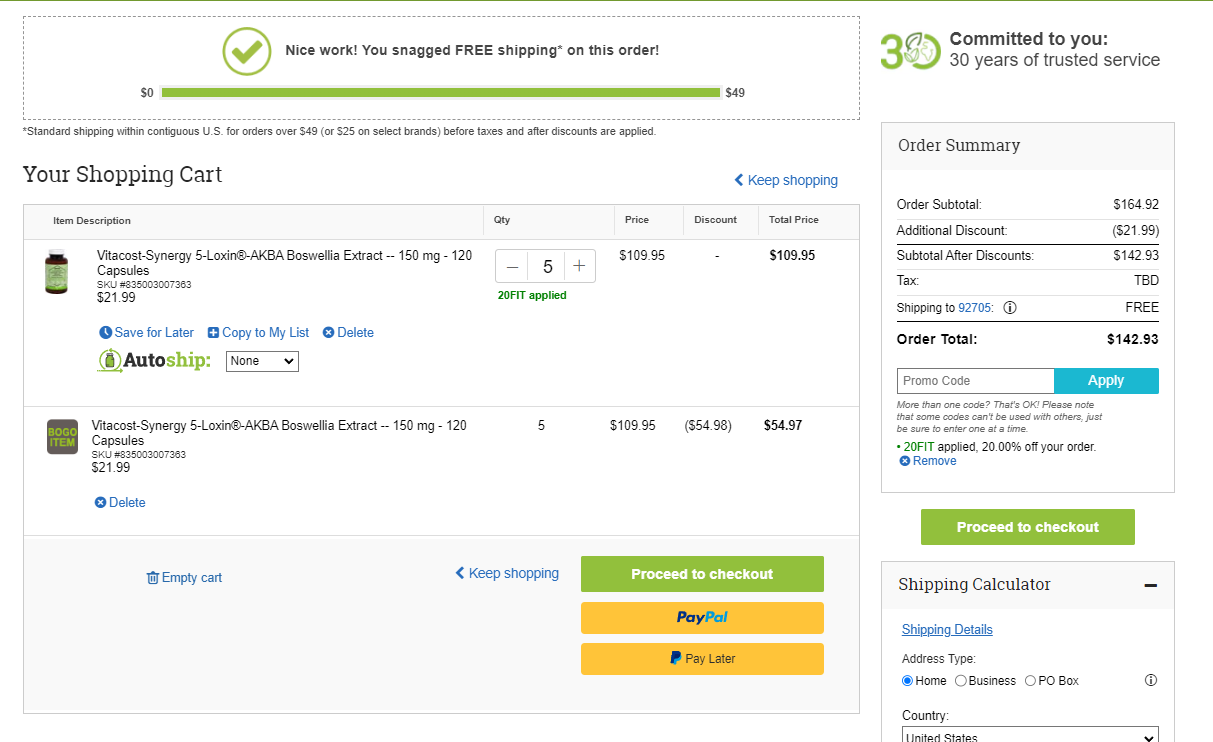Image resolution: width=1213 pixels, height=742 pixels.
Task: Open the first Boswellia Extract product title
Action: (x=284, y=263)
